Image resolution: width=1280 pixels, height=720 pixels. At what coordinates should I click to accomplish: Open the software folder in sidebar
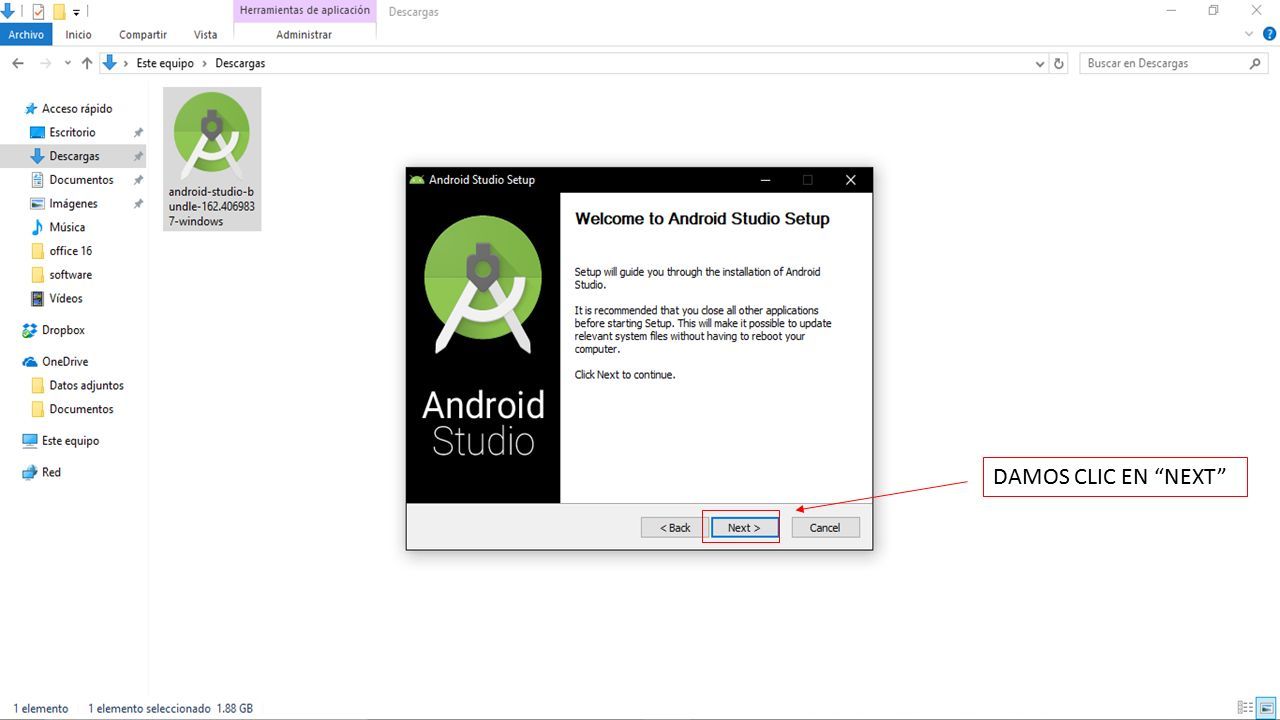coord(70,275)
